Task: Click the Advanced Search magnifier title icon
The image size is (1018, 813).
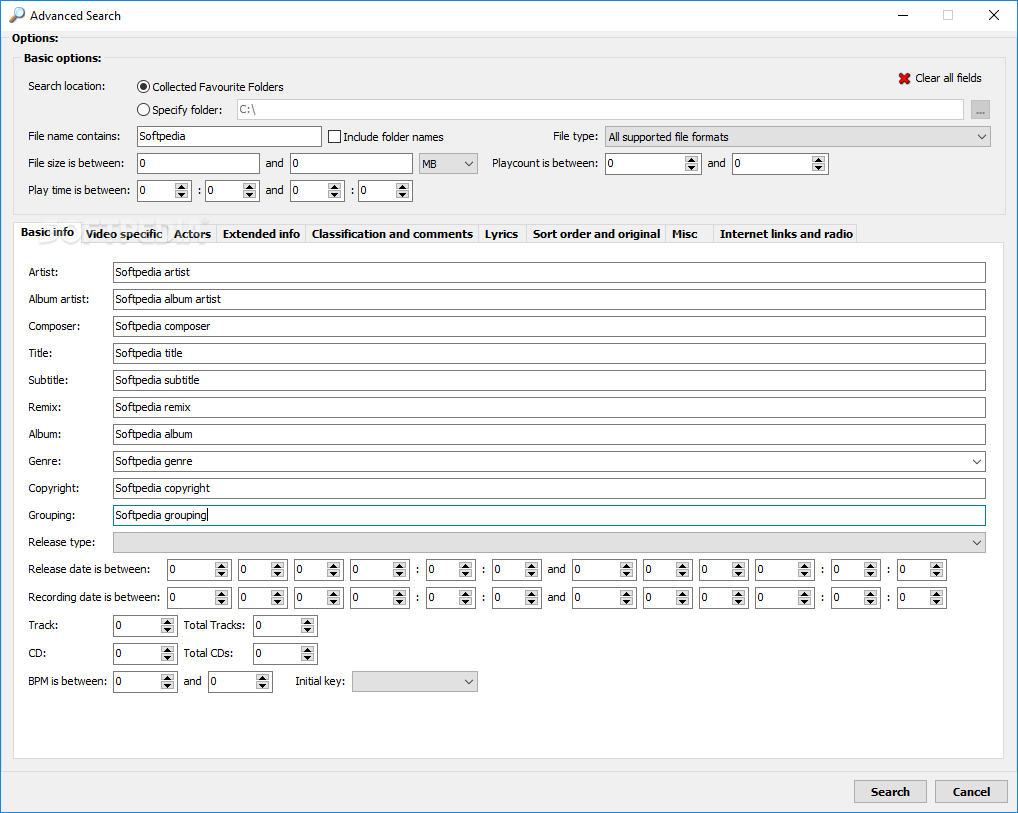Action: point(17,15)
